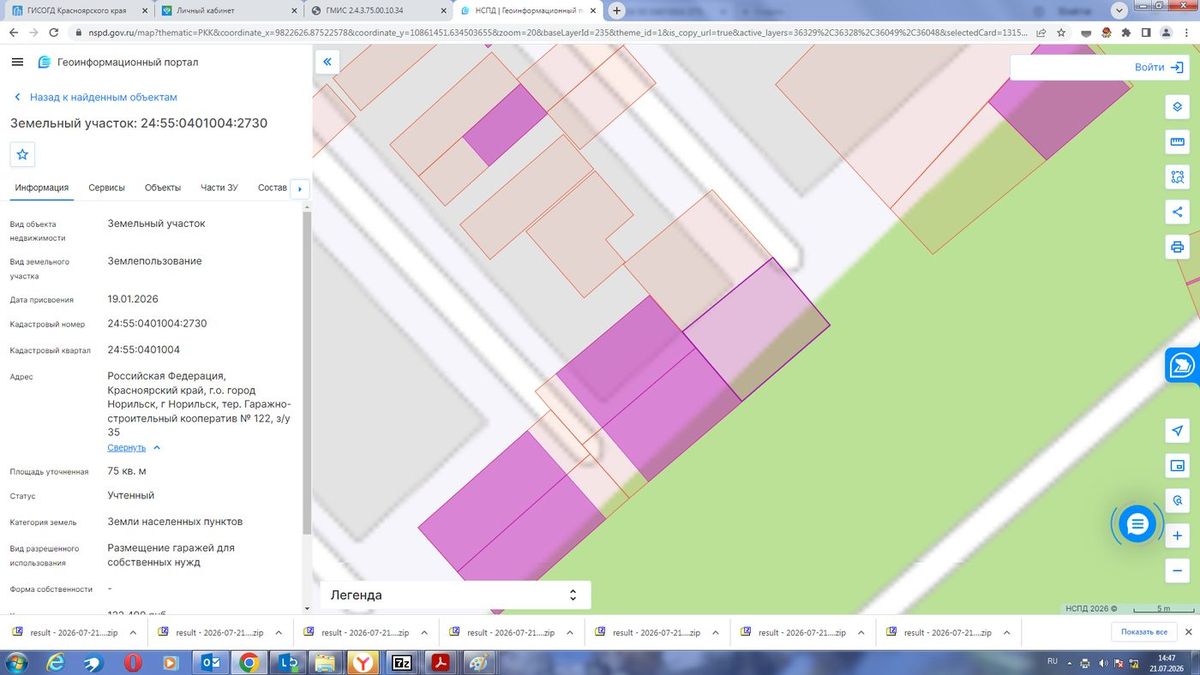Open a new browser tab
This screenshot has width=1200, height=675.
[x=617, y=10]
